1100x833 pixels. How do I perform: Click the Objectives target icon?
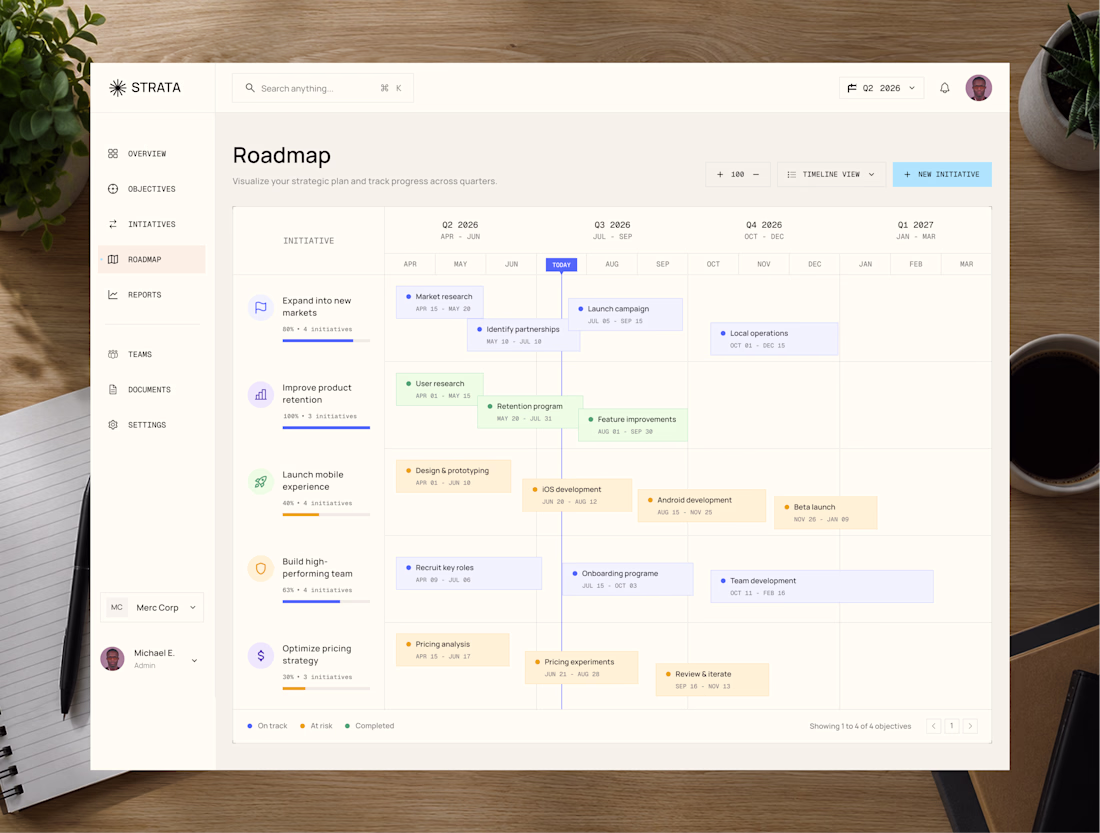click(x=113, y=189)
